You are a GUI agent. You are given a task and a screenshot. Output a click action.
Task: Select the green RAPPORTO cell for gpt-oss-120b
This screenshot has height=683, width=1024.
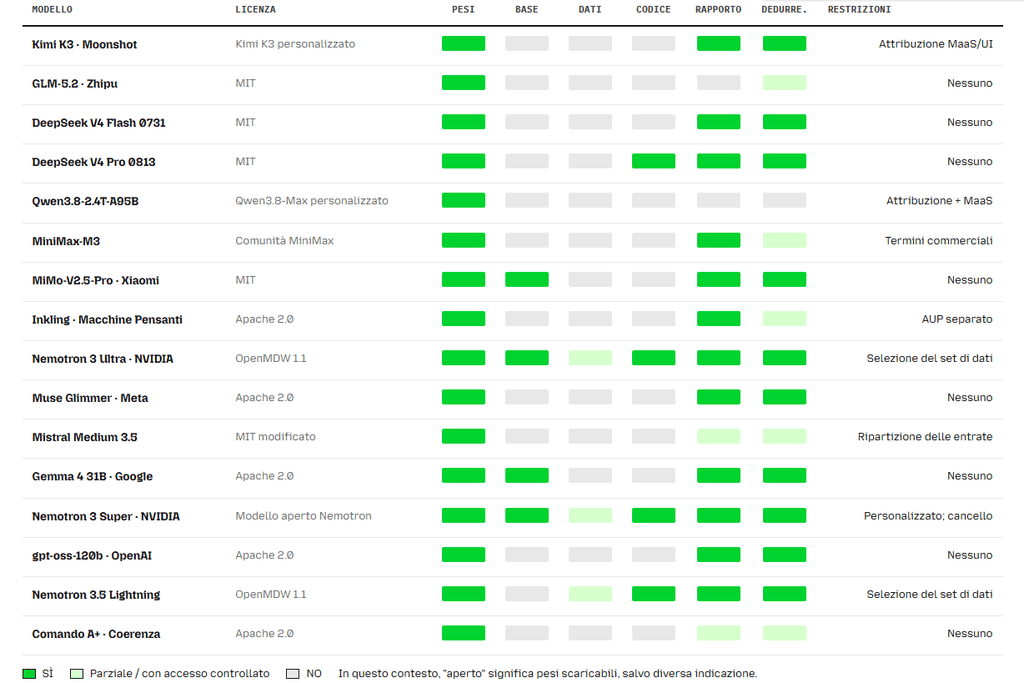click(x=718, y=554)
